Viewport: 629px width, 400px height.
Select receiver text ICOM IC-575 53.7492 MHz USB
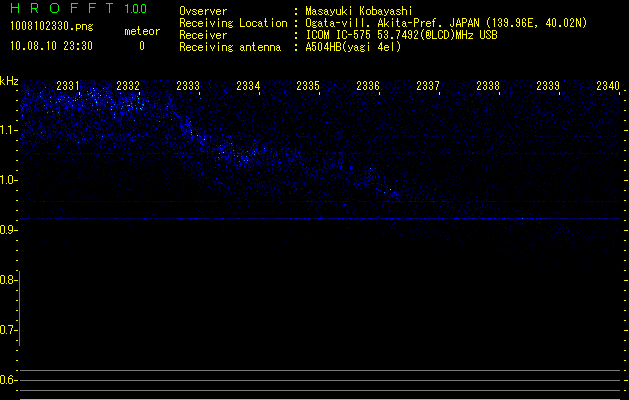[401, 35]
